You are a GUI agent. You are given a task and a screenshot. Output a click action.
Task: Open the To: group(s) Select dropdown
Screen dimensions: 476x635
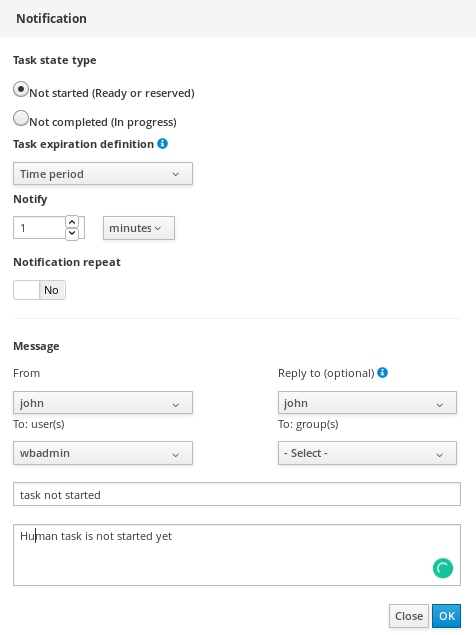pyautogui.click(x=367, y=453)
